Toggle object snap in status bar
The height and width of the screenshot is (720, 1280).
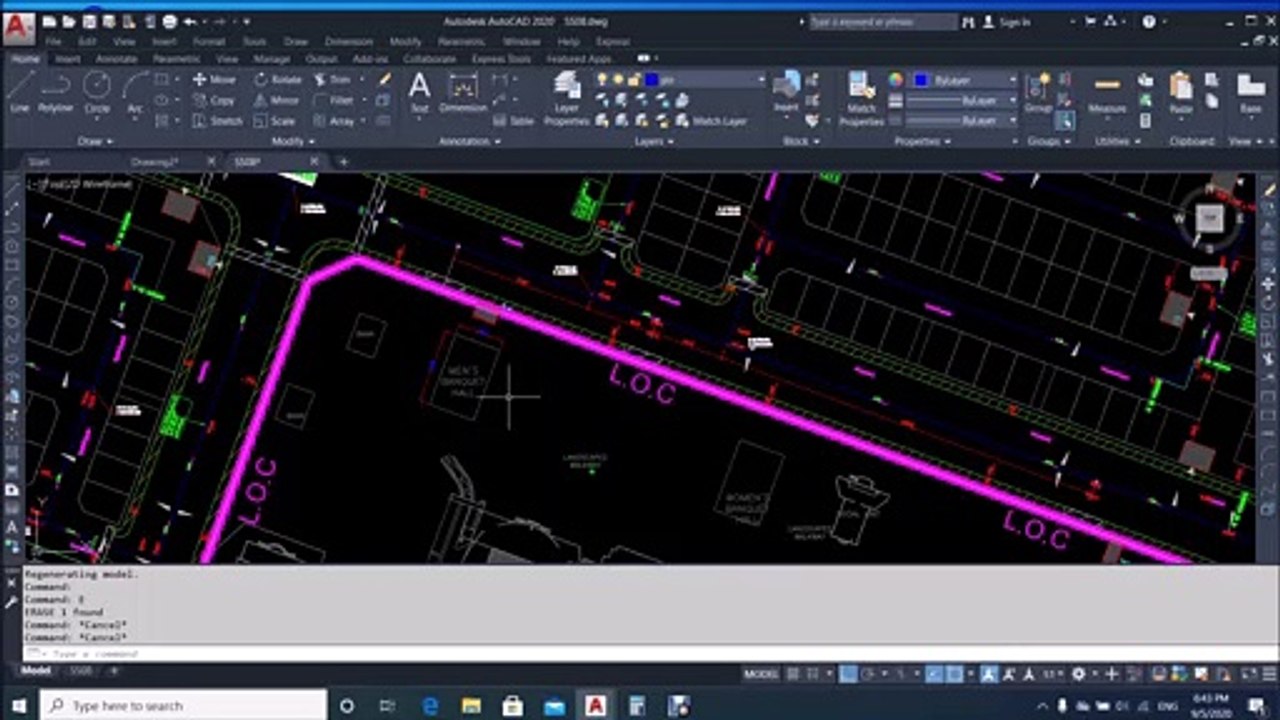point(955,674)
